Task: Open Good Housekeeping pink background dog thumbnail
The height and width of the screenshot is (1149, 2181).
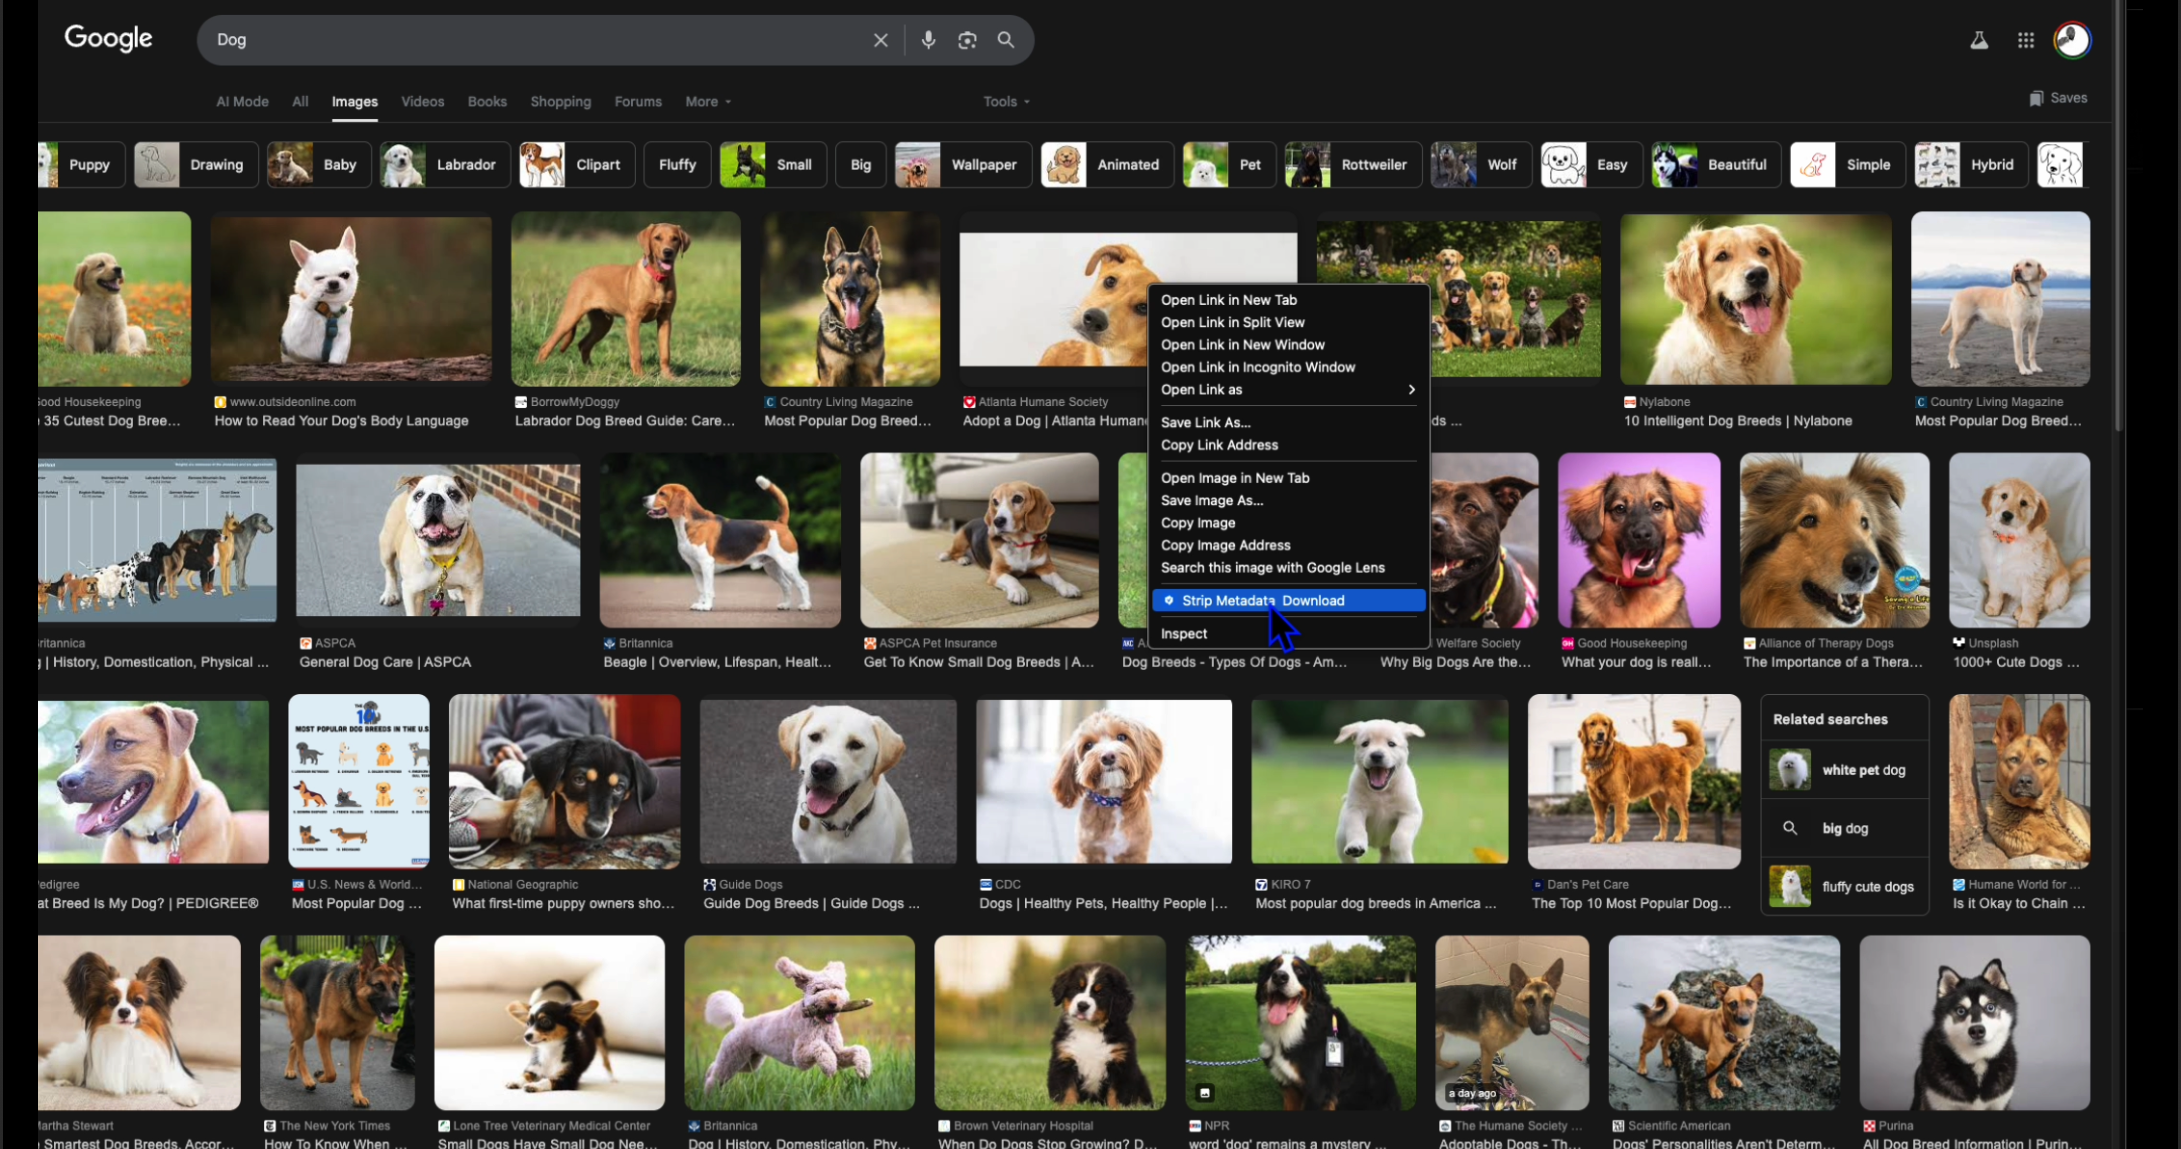Action: pos(1639,540)
